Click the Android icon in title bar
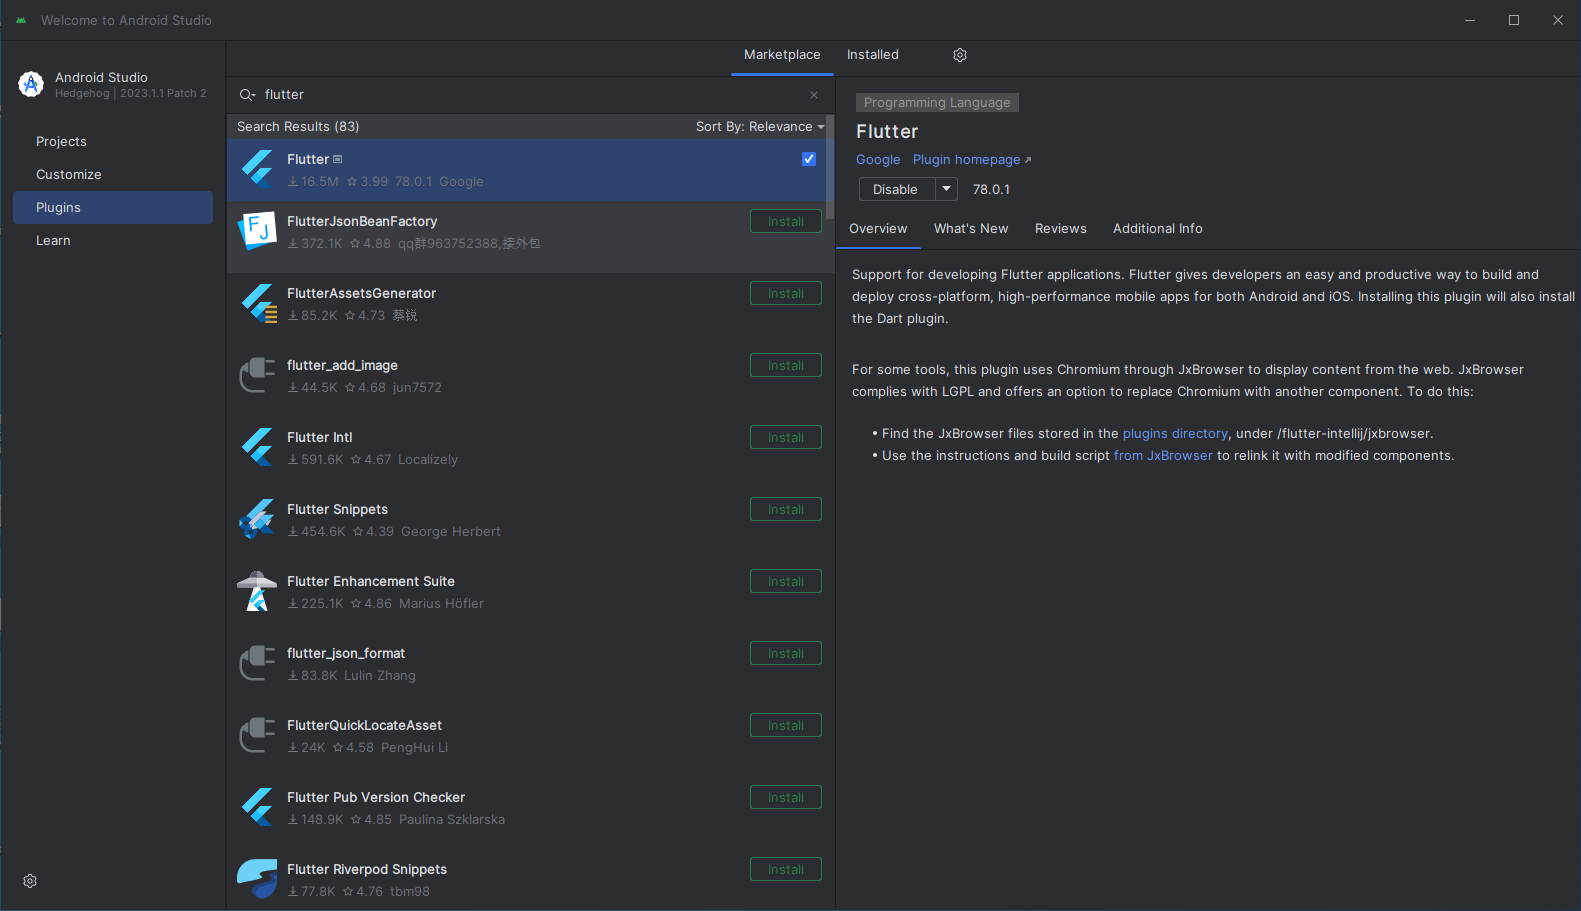 pyautogui.click(x=21, y=20)
